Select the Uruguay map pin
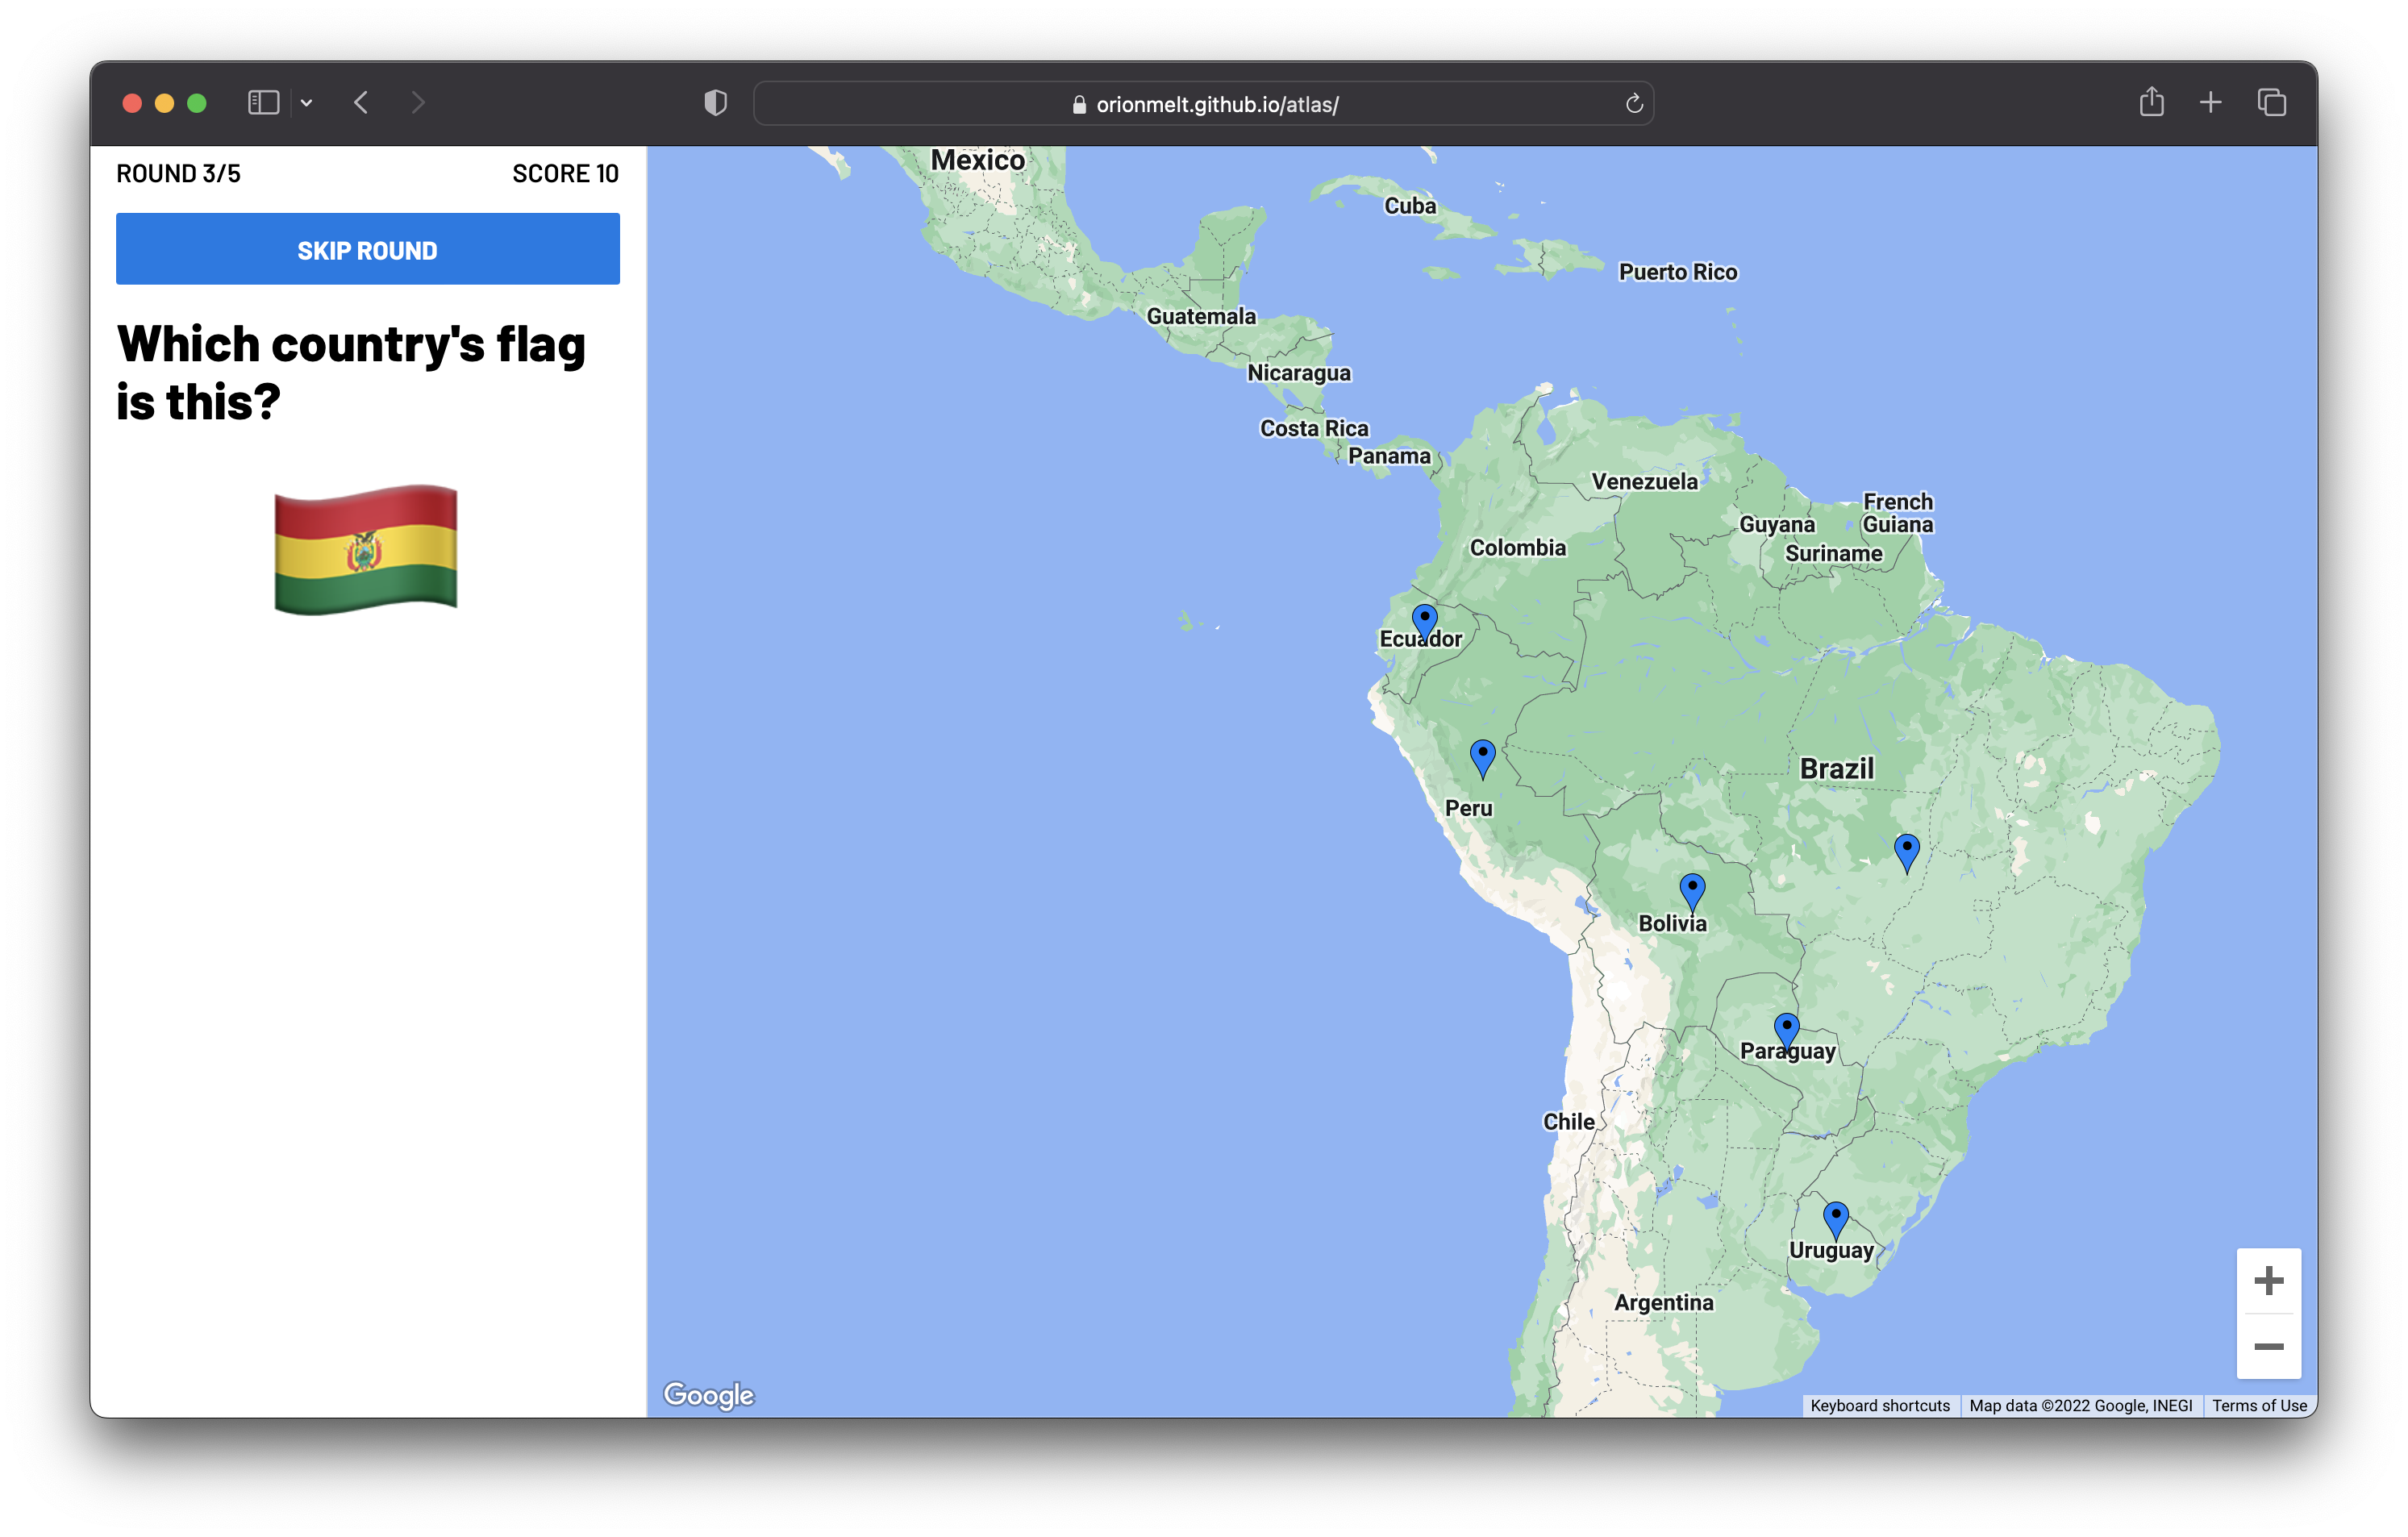Viewport: 2408px width, 1537px height. tap(1835, 1218)
